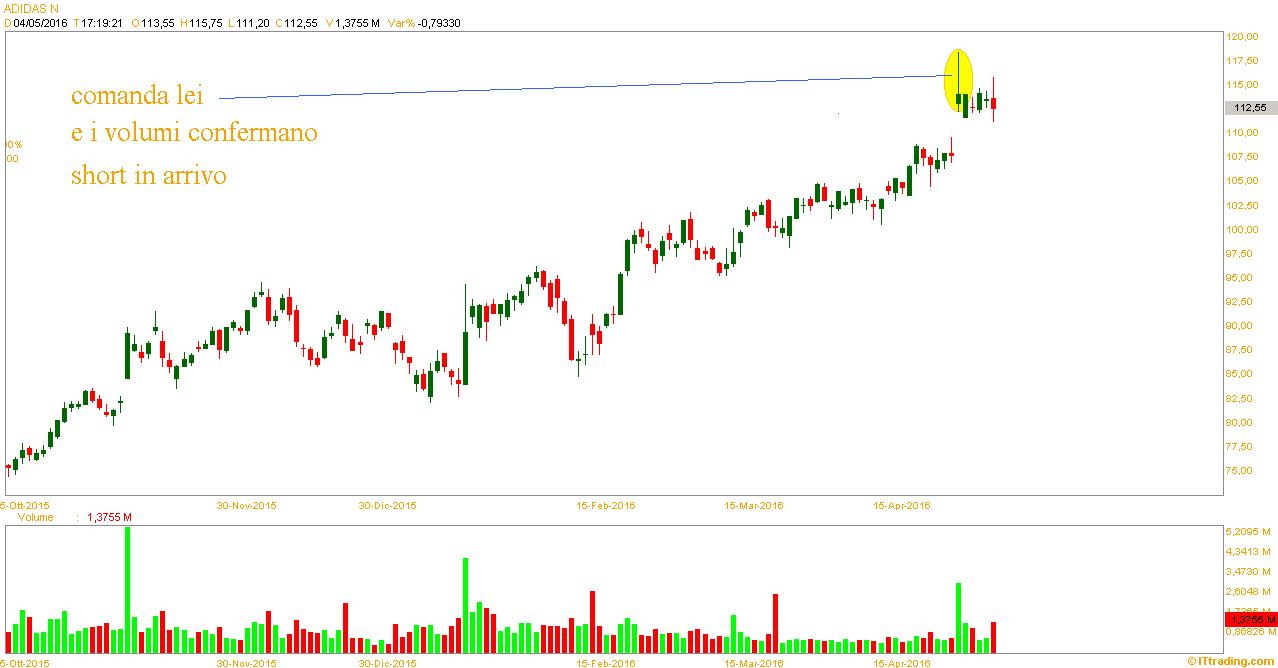Click the last red candlestick on chart
Screen dimensions: 1278x668
click(993, 99)
